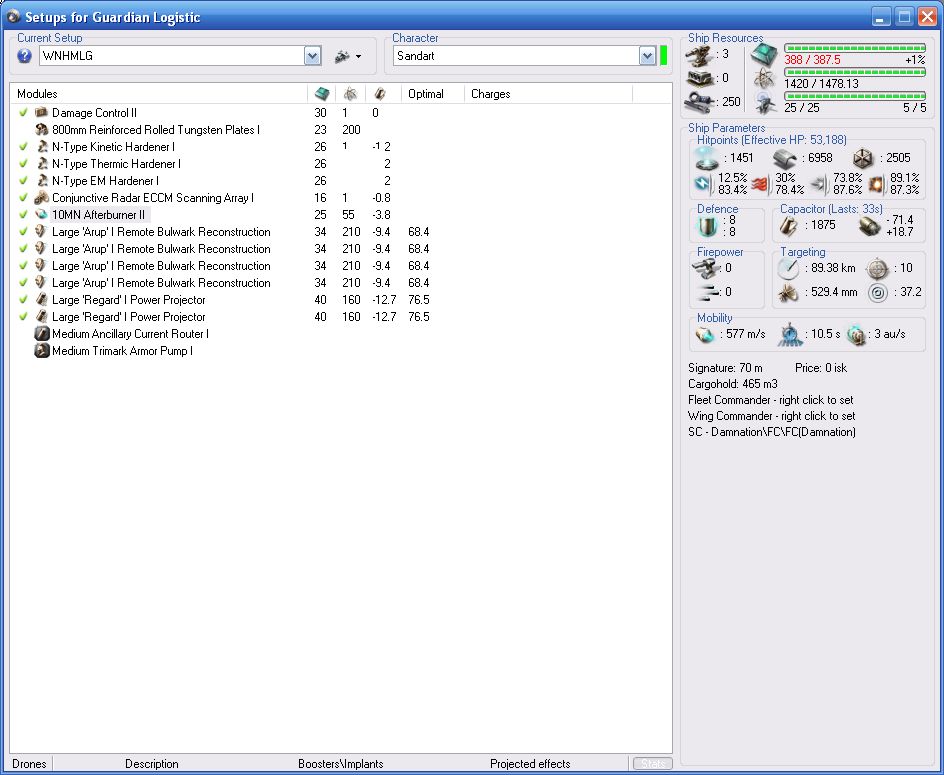Toggle the N-Type EM Hardener I checkmark
The image size is (944, 775).
click(x=23, y=180)
